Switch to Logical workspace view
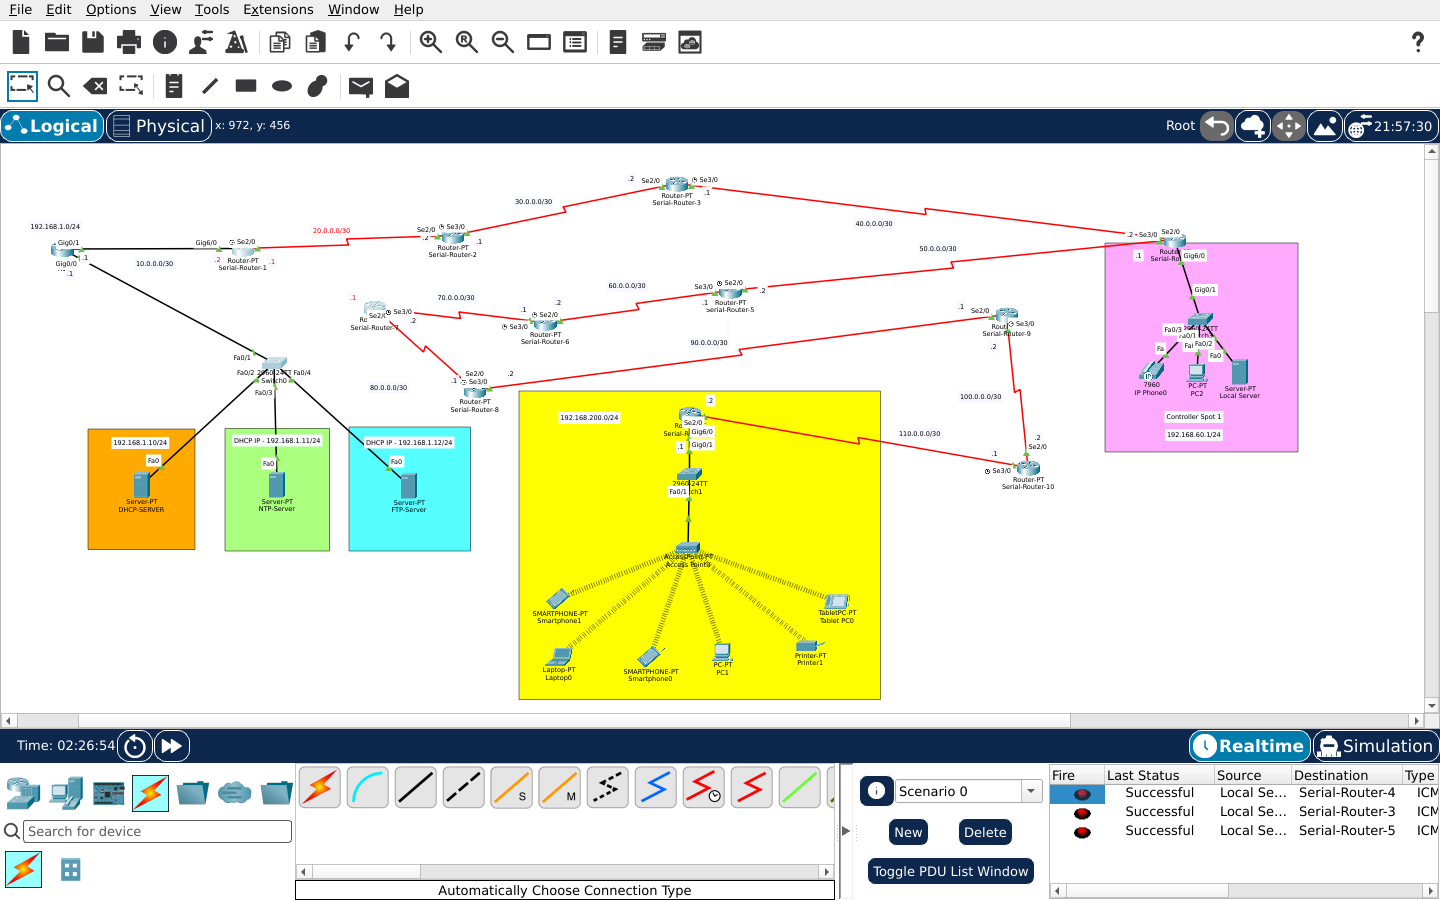The image size is (1440, 900). pyautogui.click(x=52, y=126)
